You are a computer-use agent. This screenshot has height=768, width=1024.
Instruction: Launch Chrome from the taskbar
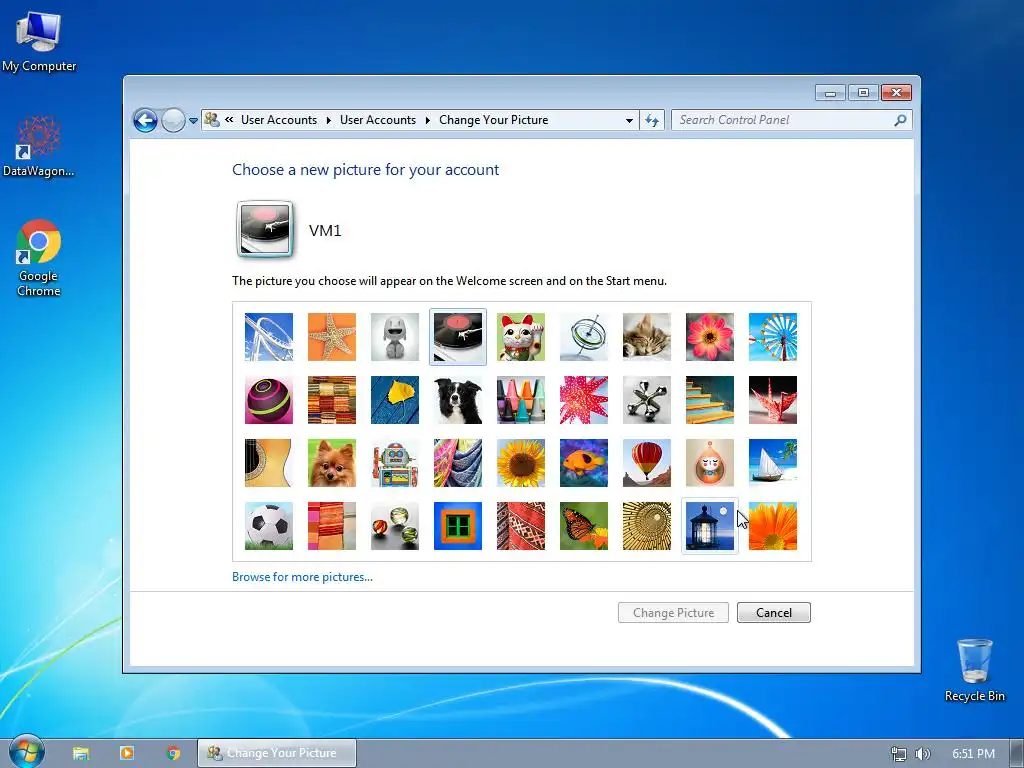173,753
